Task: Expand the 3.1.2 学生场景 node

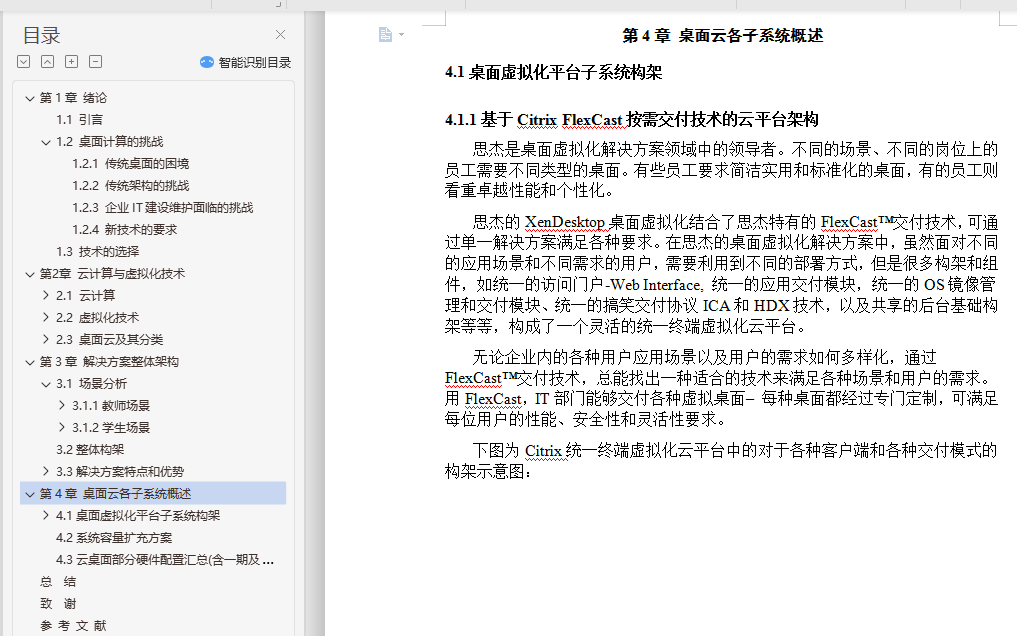Action: (x=62, y=428)
